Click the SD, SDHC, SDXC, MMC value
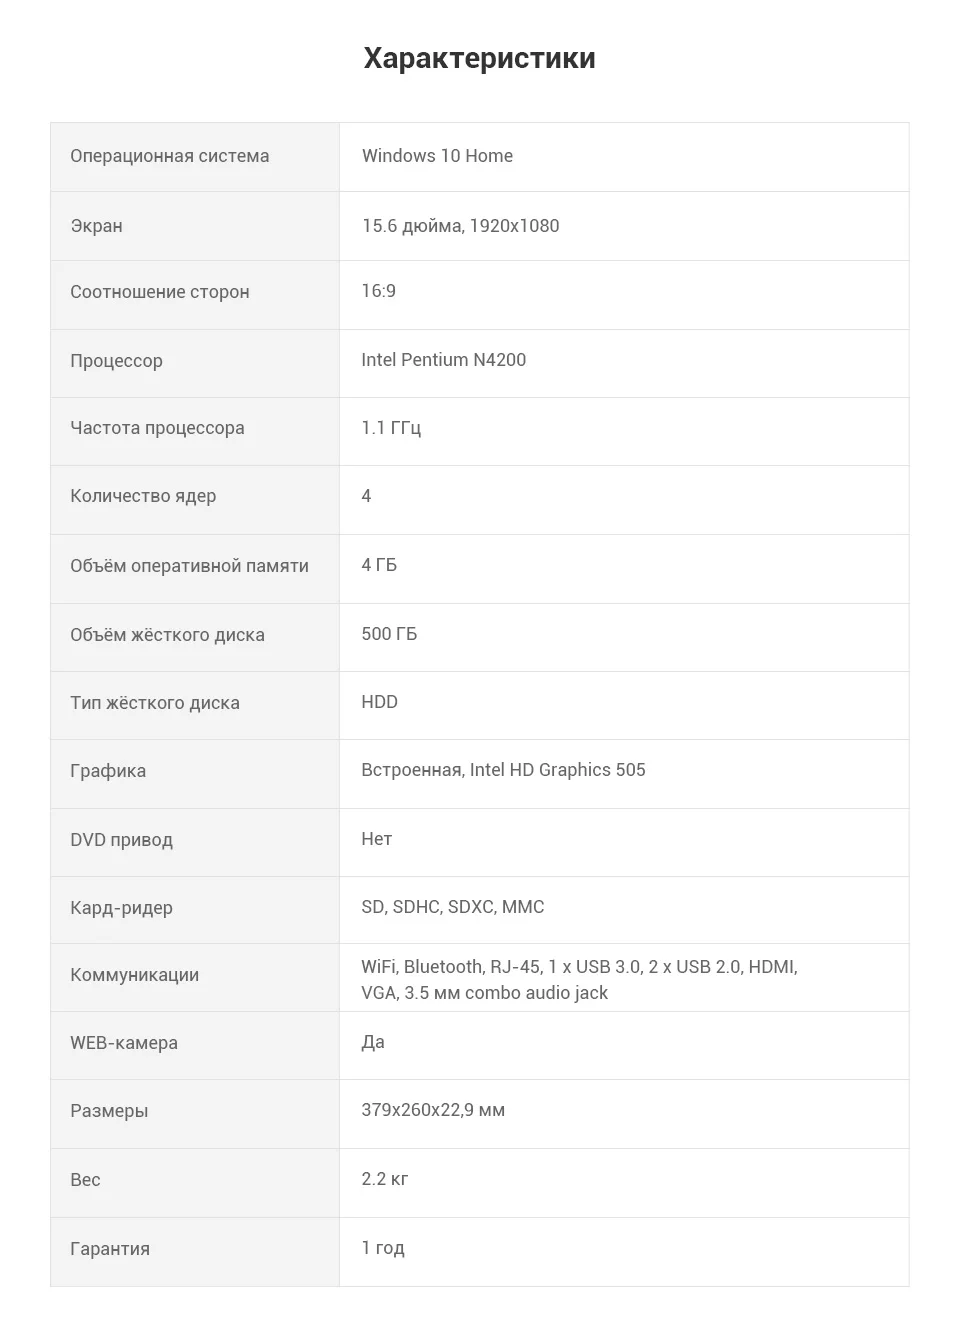 tap(453, 907)
